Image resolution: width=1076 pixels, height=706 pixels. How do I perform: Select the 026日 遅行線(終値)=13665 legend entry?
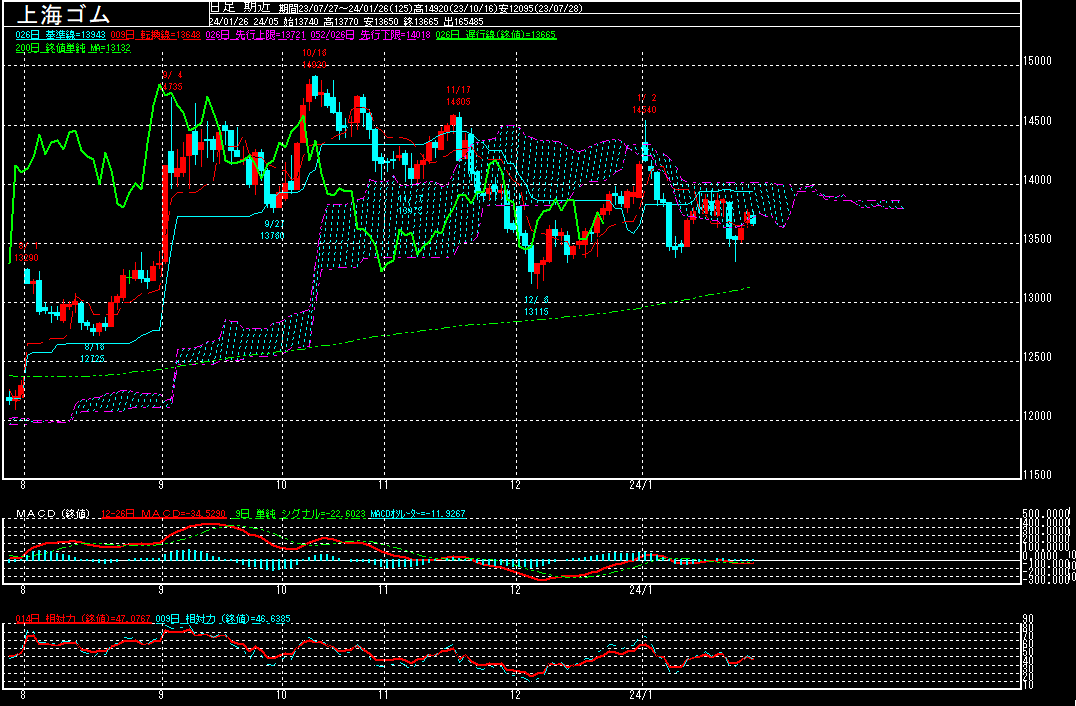pyautogui.click(x=495, y=34)
